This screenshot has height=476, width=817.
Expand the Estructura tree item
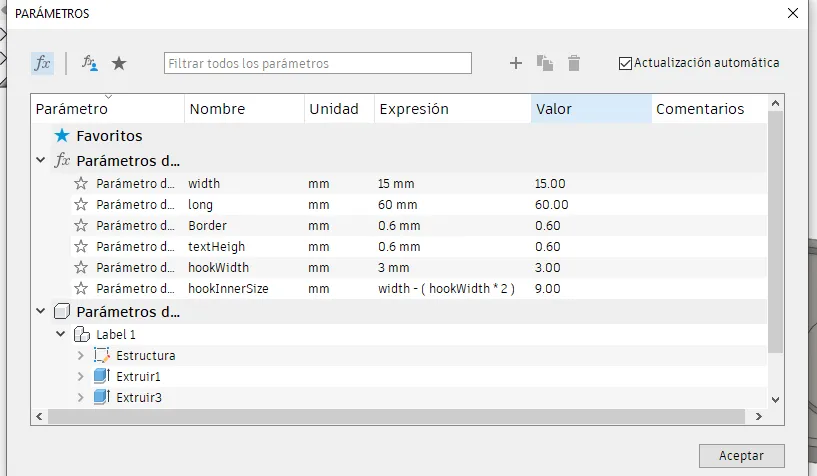[81, 355]
